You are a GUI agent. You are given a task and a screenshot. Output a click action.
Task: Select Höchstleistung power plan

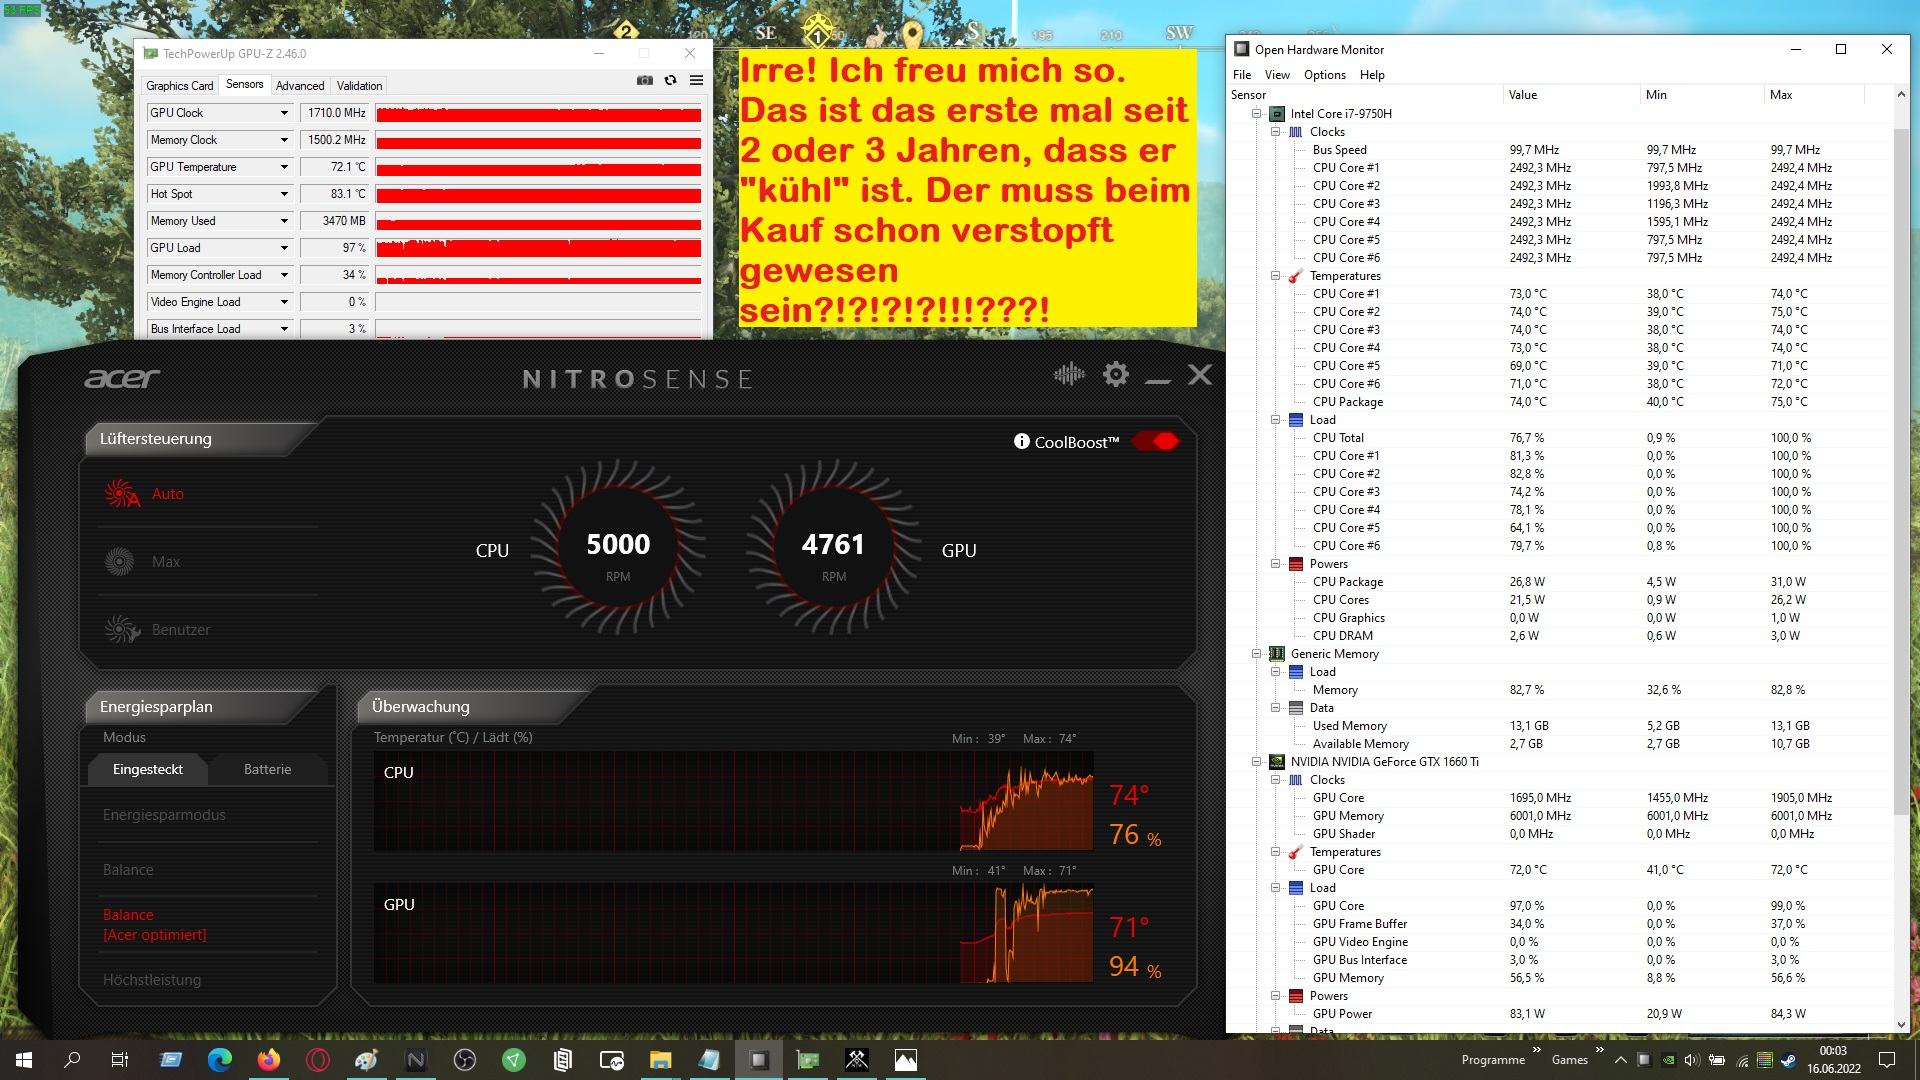click(x=152, y=980)
